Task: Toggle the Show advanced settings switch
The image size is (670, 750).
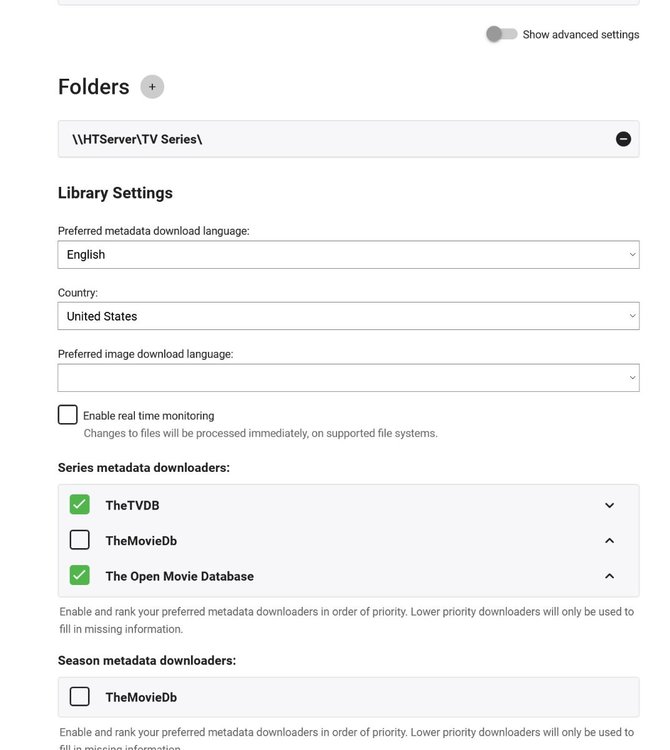Action: coord(501,34)
